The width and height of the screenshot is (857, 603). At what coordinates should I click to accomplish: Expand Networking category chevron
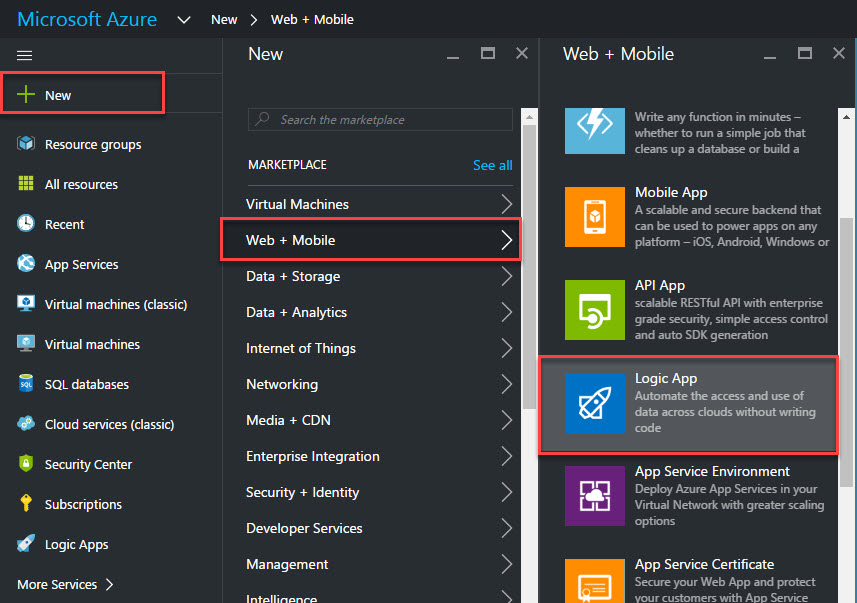507,384
